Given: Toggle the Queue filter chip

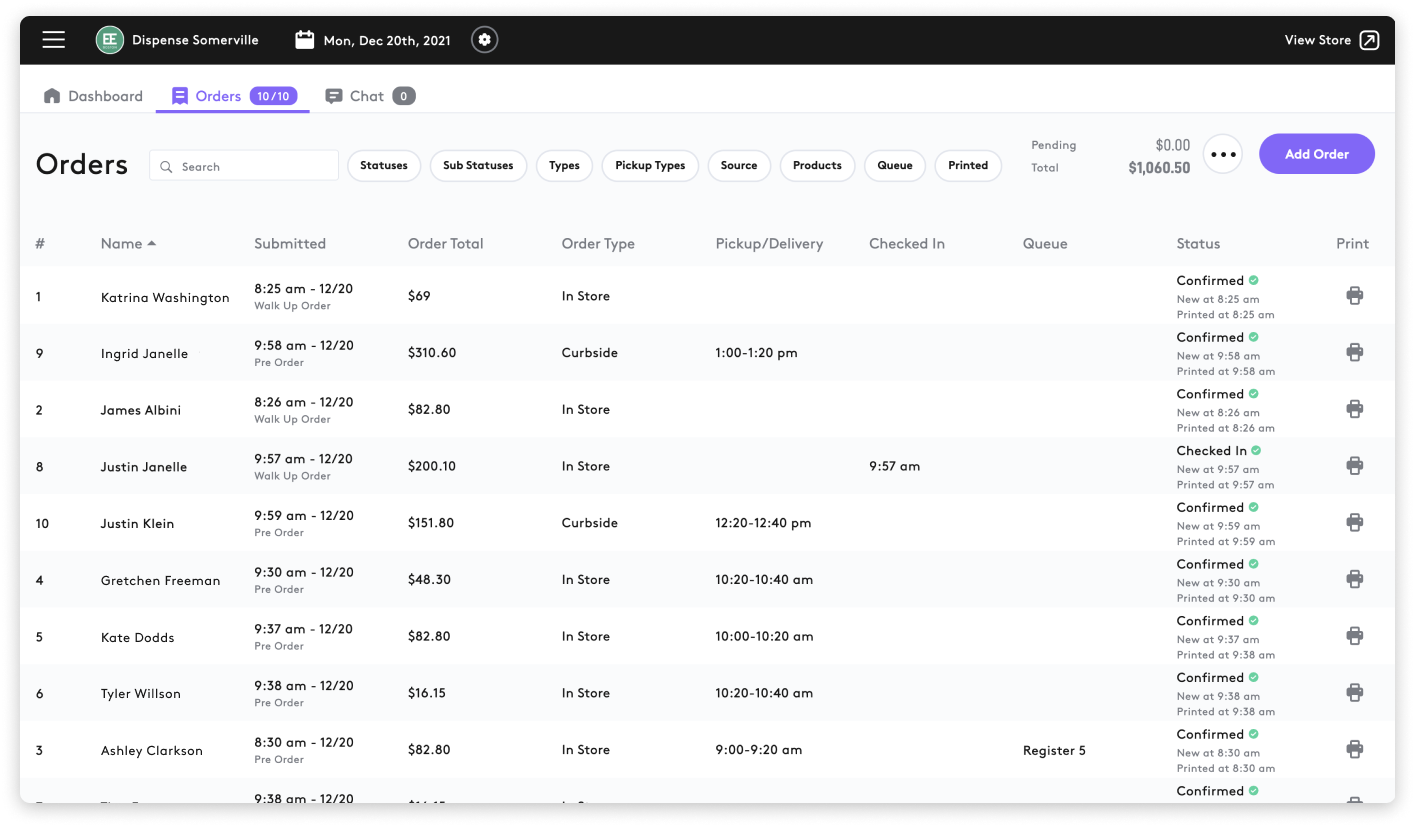Looking at the screenshot, I should point(895,166).
